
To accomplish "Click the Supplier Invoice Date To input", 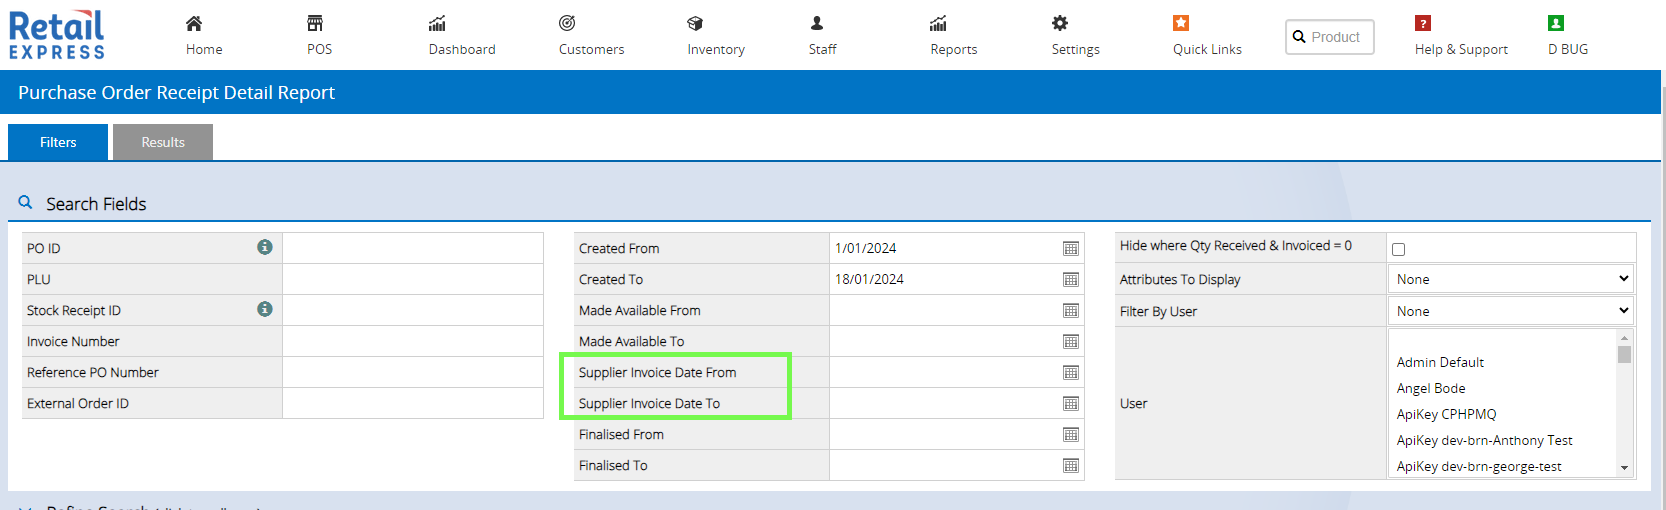I will (x=944, y=403).
